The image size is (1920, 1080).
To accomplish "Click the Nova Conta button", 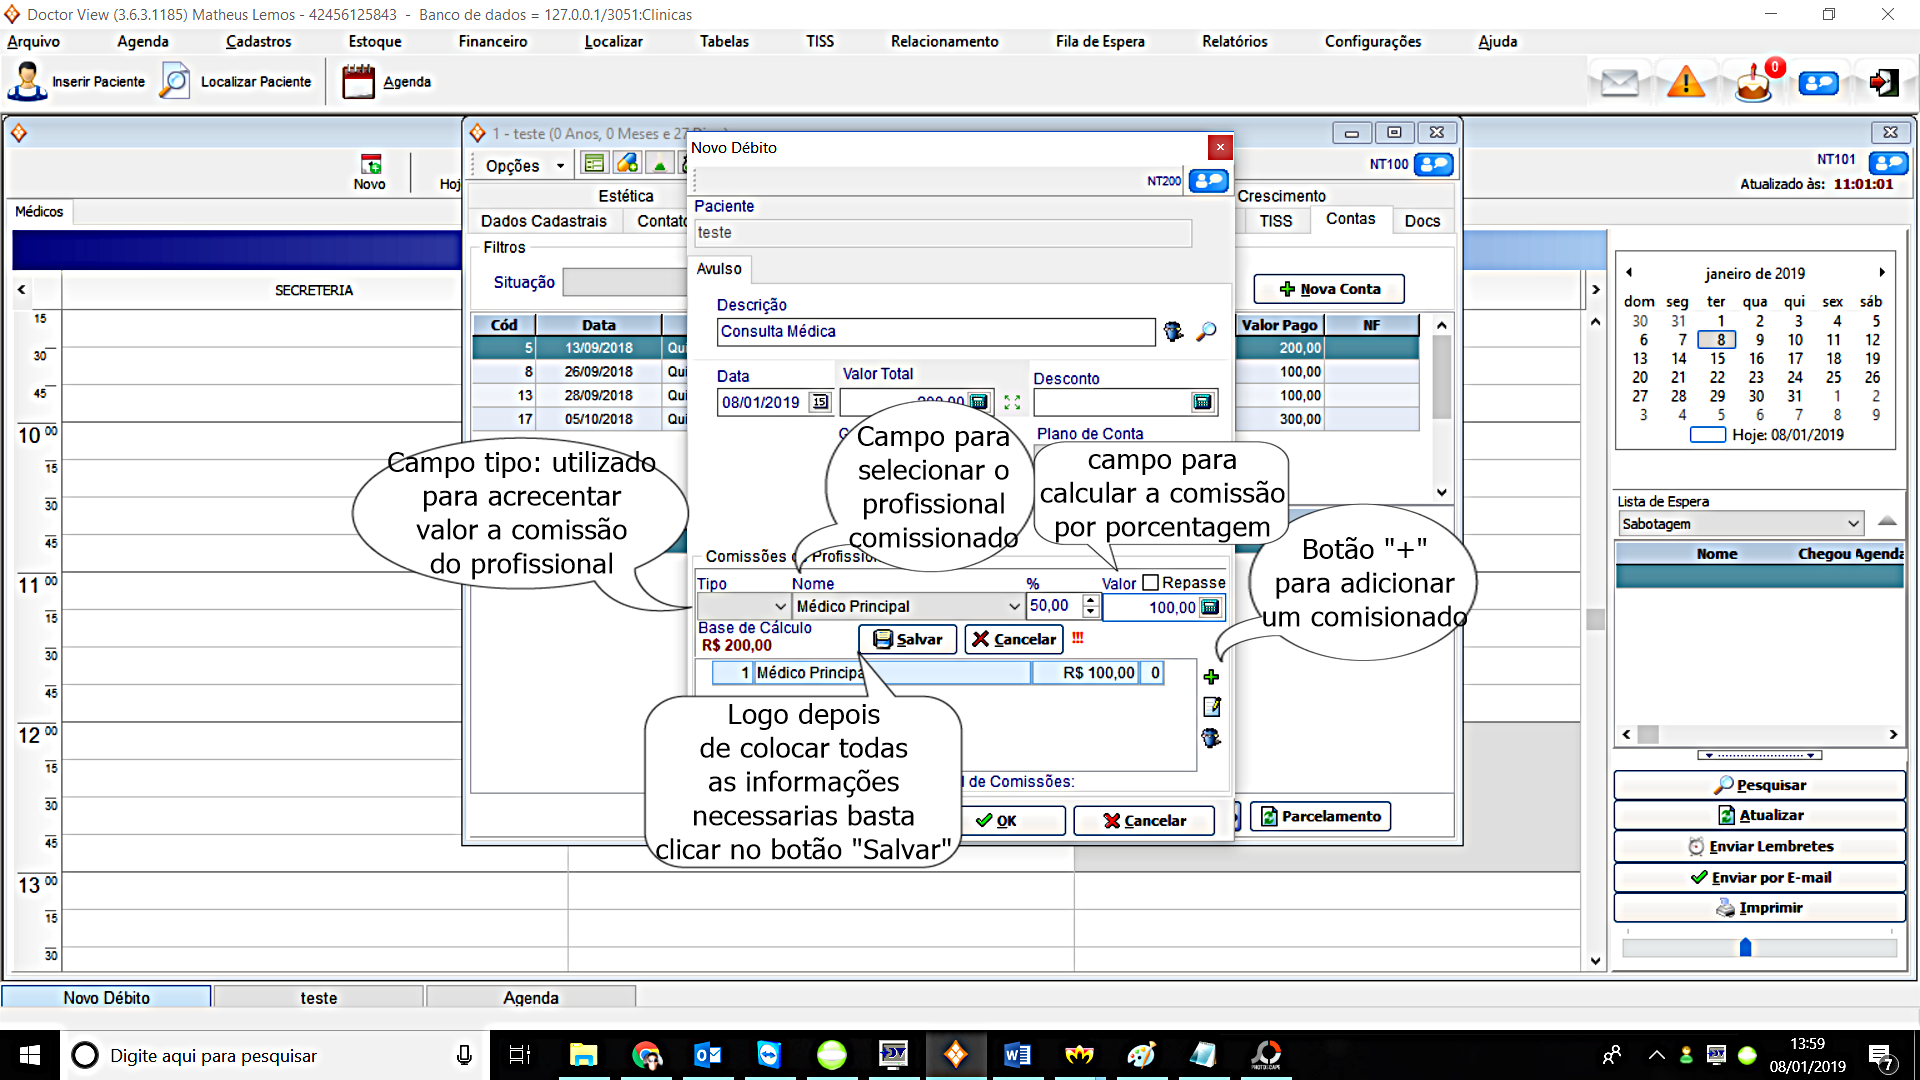I will (x=1329, y=289).
